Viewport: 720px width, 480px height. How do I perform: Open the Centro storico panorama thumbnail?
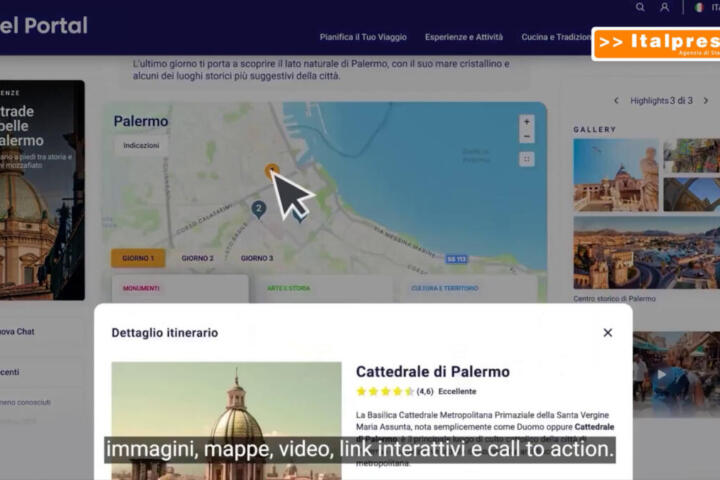pyautogui.click(x=646, y=253)
